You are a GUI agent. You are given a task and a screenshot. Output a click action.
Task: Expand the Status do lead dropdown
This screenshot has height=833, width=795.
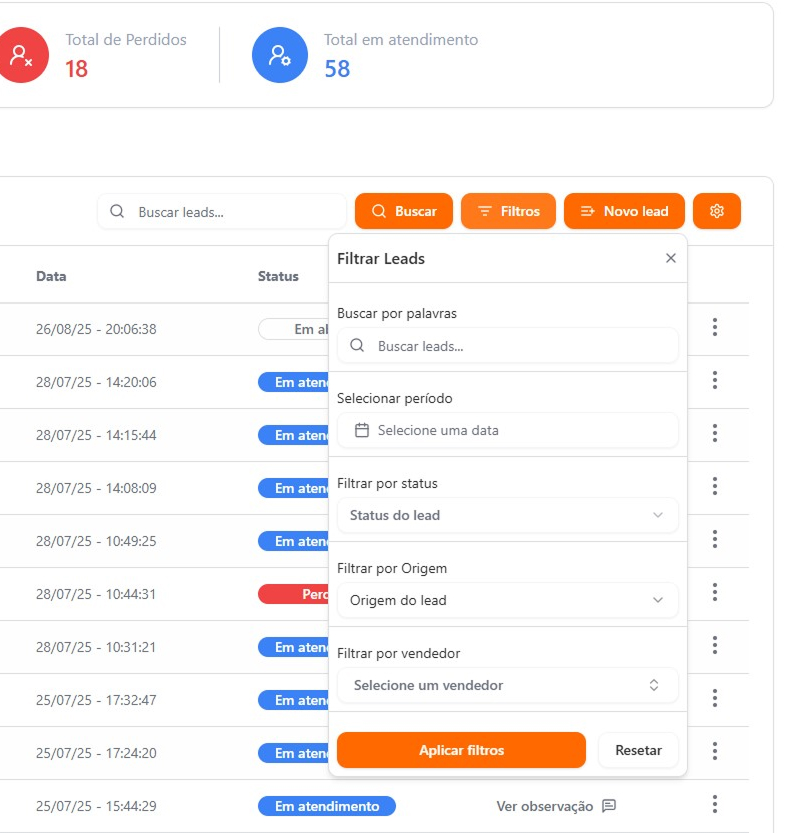coord(507,515)
